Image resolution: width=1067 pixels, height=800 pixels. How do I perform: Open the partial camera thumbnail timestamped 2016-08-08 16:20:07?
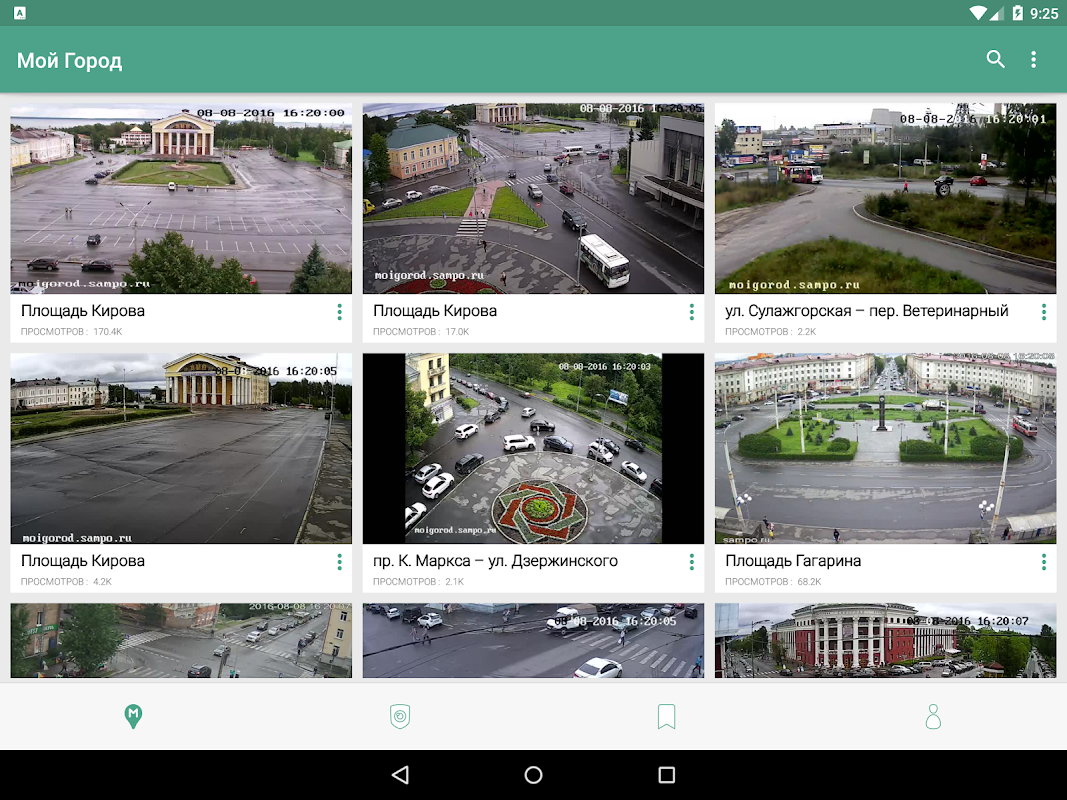coord(181,640)
